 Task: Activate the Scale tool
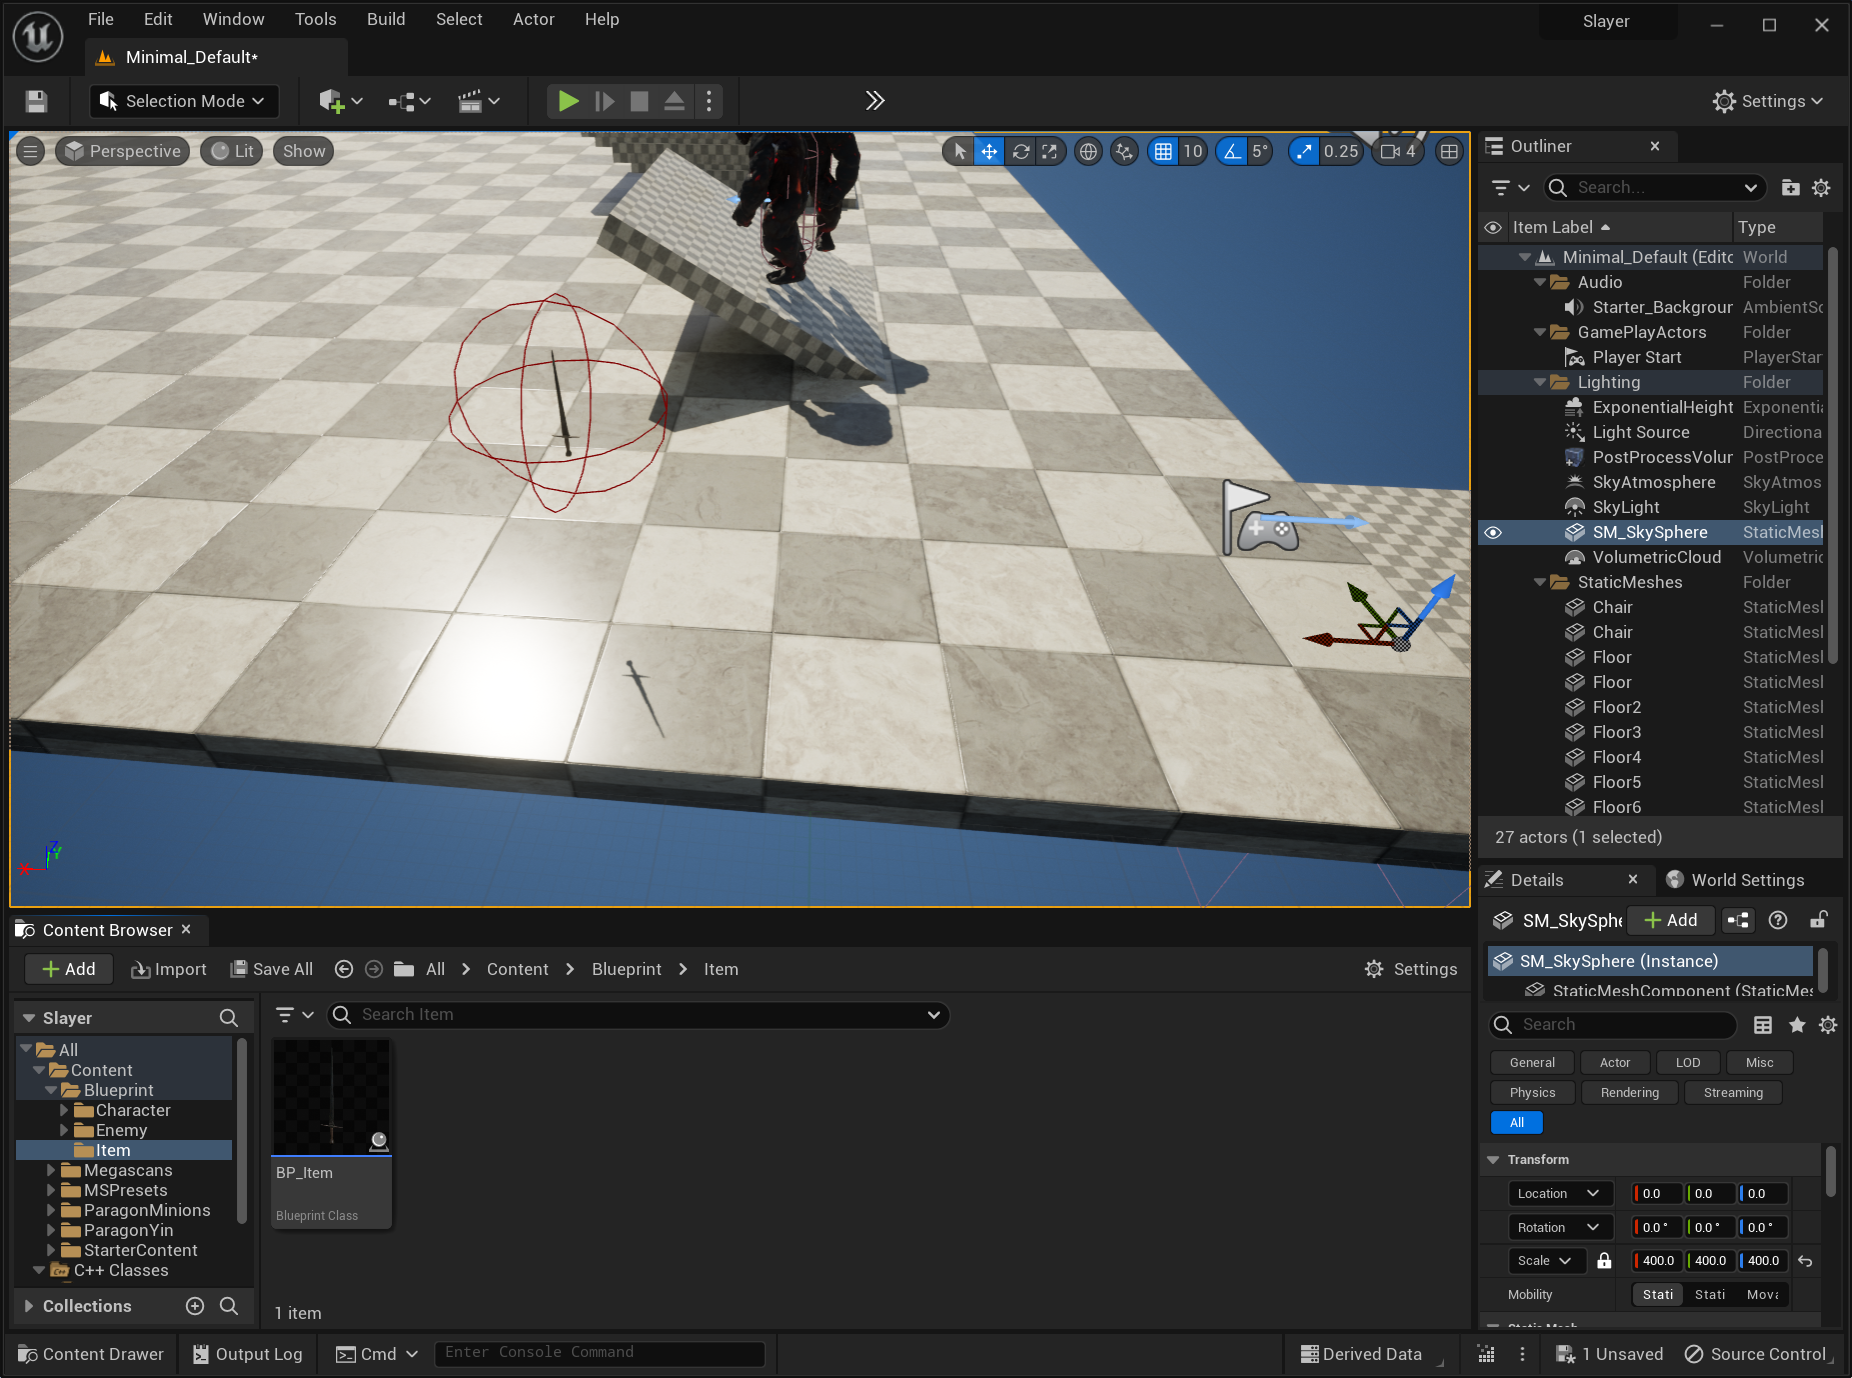[1049, 151]
